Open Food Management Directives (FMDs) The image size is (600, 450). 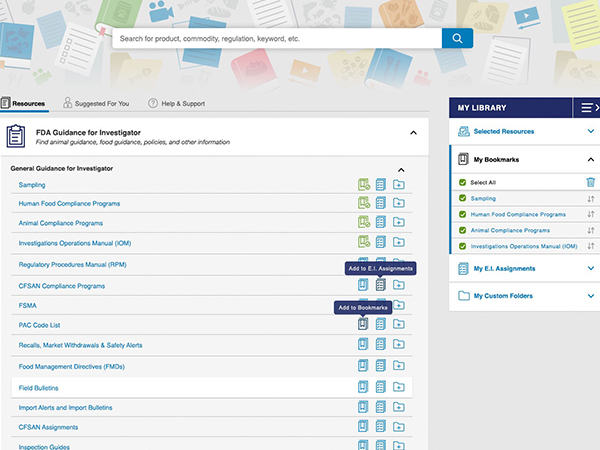click(72, 367)
